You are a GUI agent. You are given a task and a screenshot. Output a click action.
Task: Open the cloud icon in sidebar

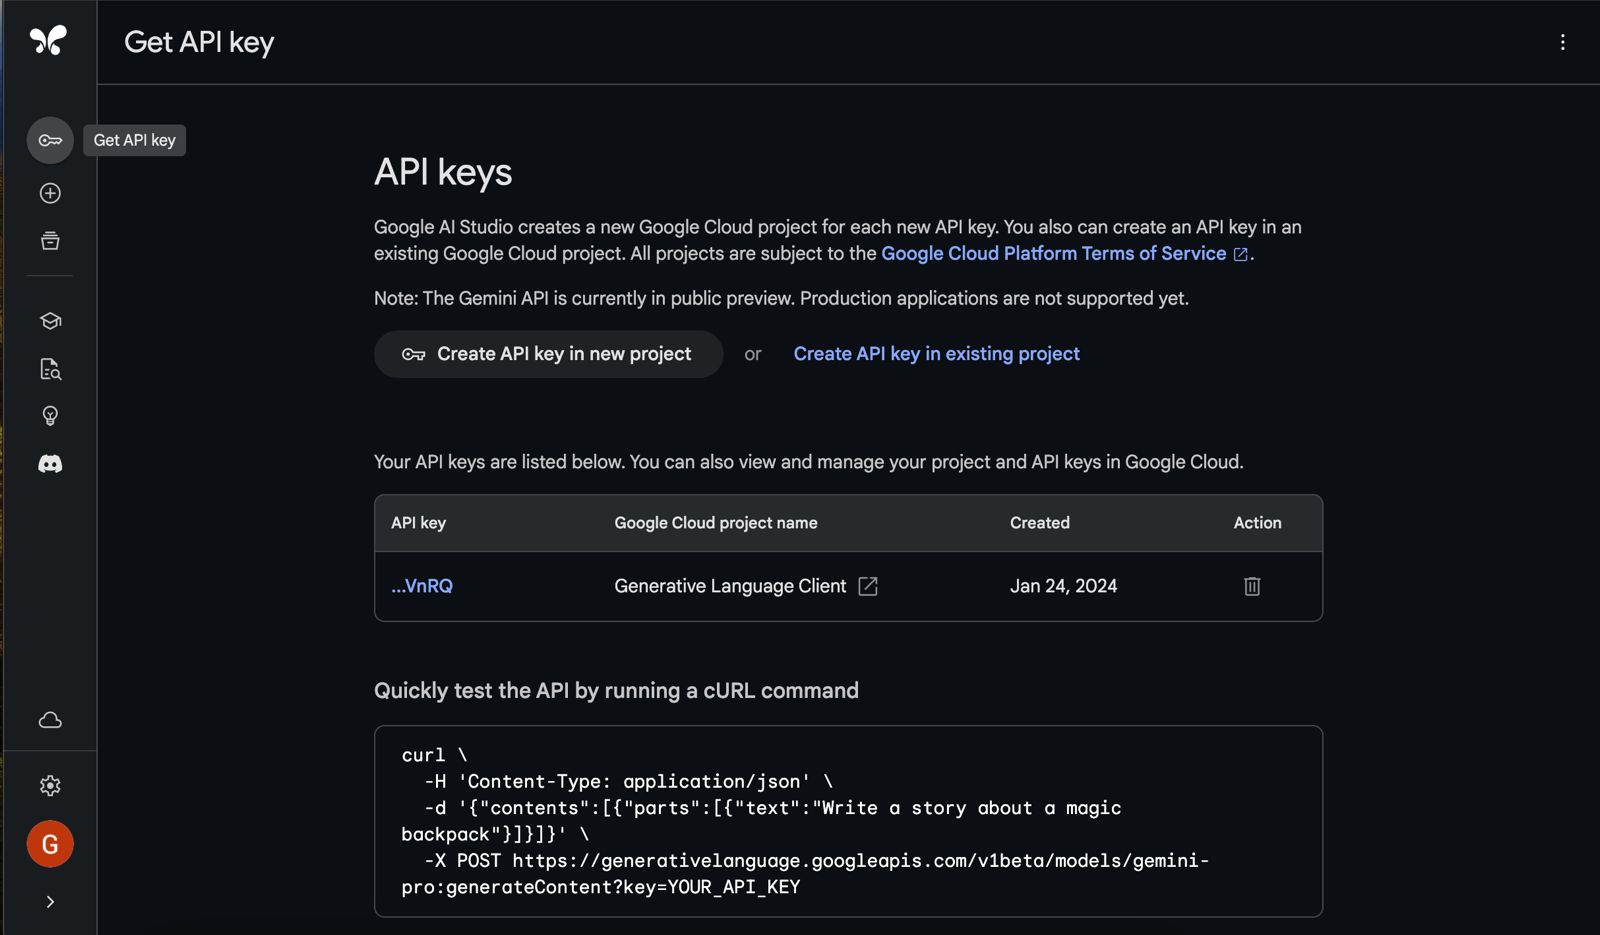pyautogui.click(x=50, y=720)
